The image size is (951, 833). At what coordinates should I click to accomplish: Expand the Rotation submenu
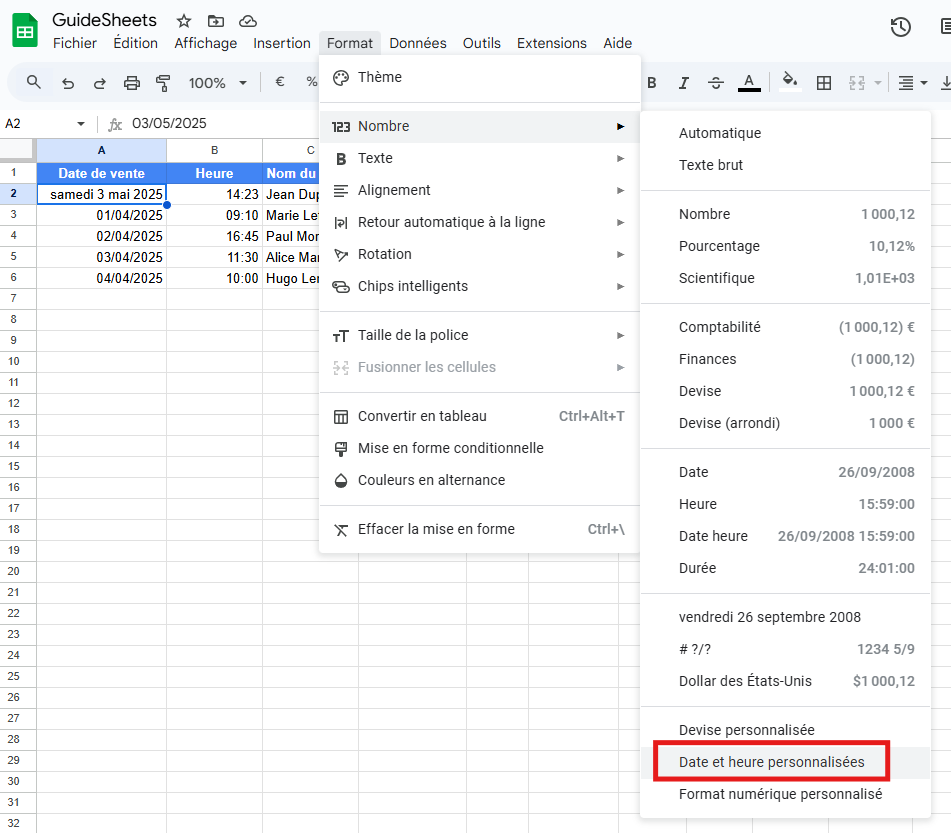pyautogui.click(x=480, y=254)
